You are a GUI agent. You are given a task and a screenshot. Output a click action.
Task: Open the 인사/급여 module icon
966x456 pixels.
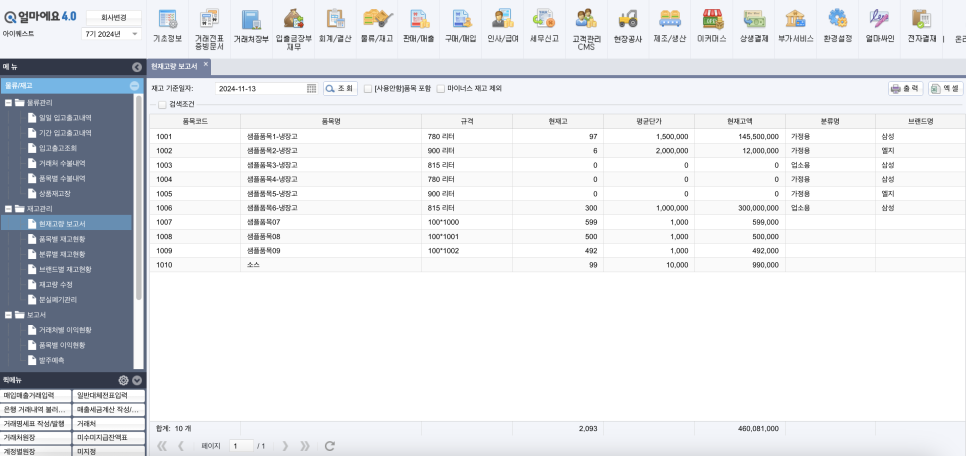tap(502, 25)
